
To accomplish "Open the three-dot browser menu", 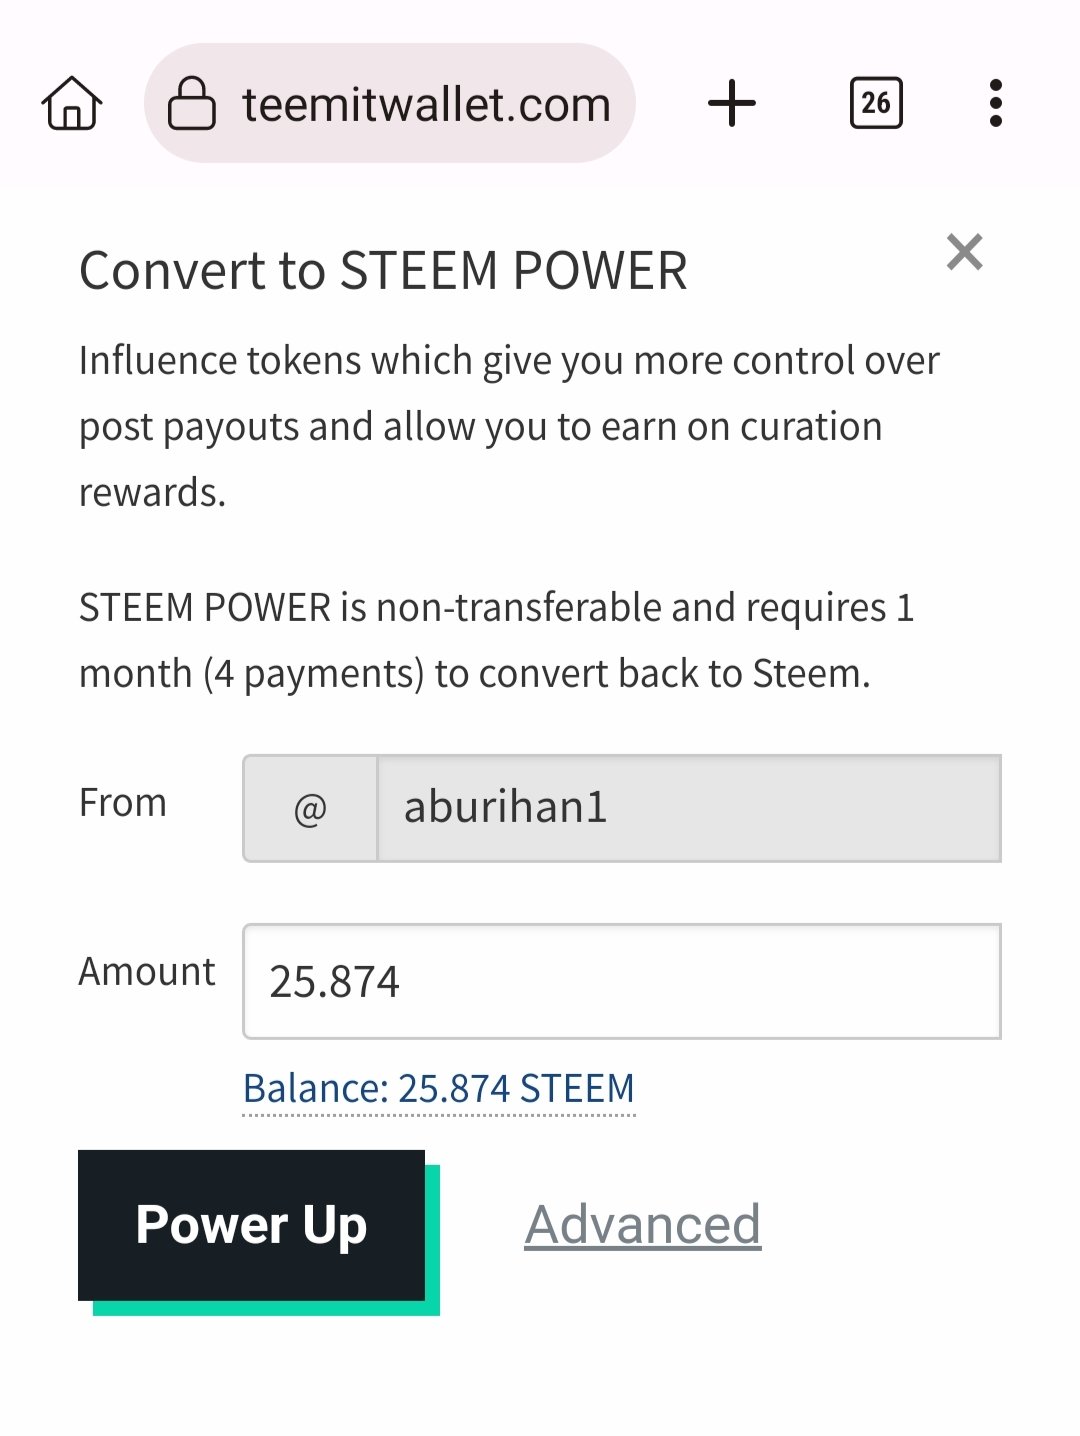I will click(x=995, y=103).
